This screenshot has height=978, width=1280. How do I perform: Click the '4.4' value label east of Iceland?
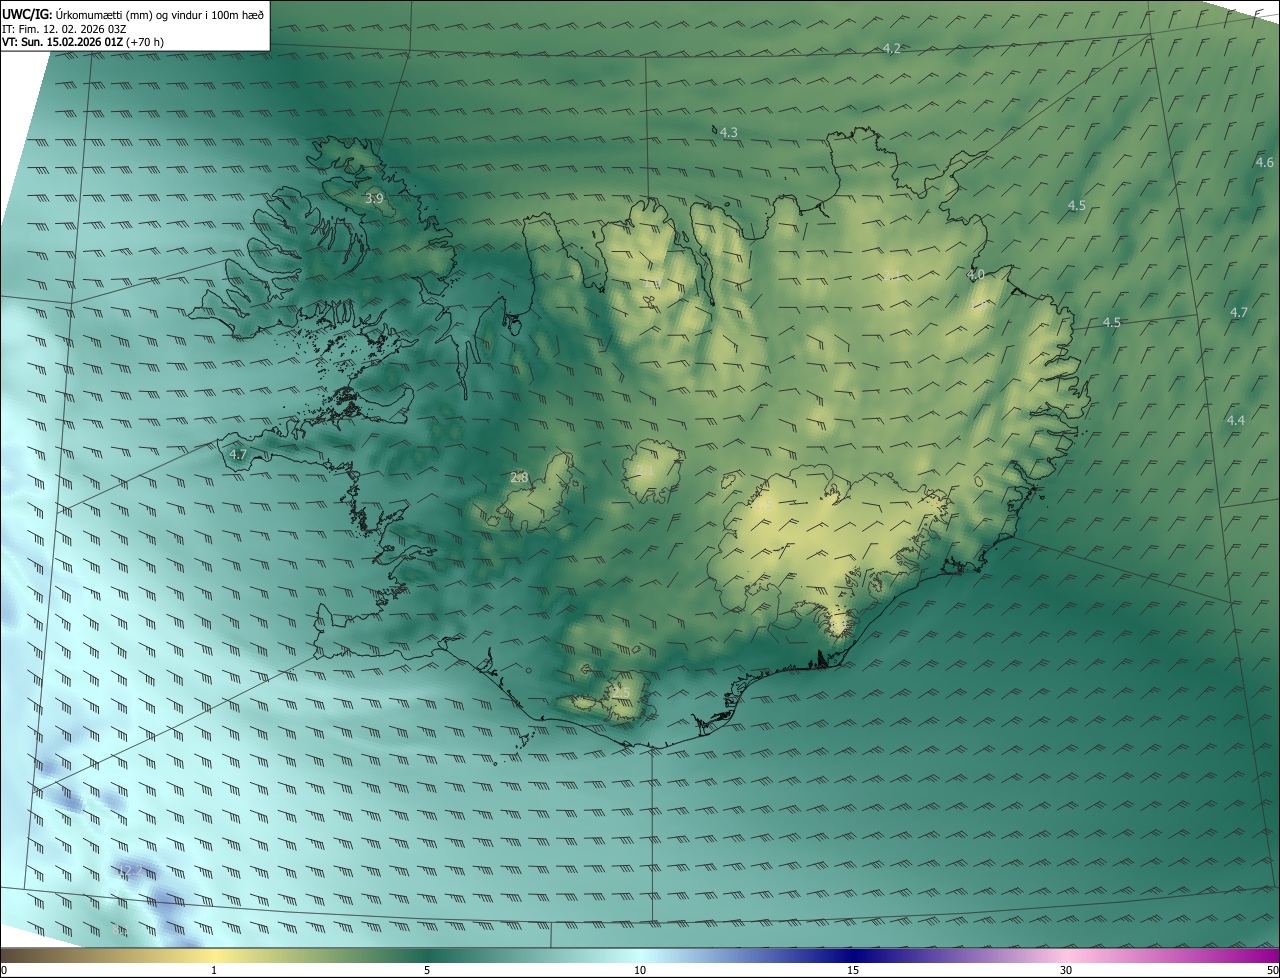tap(1236, 420)
